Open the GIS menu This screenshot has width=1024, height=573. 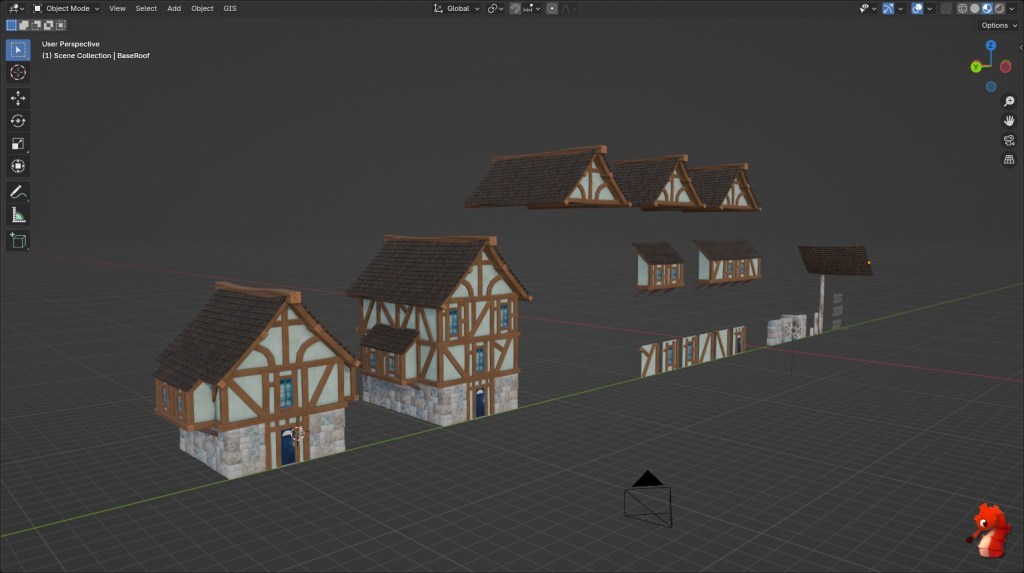(x=230, y=8)
